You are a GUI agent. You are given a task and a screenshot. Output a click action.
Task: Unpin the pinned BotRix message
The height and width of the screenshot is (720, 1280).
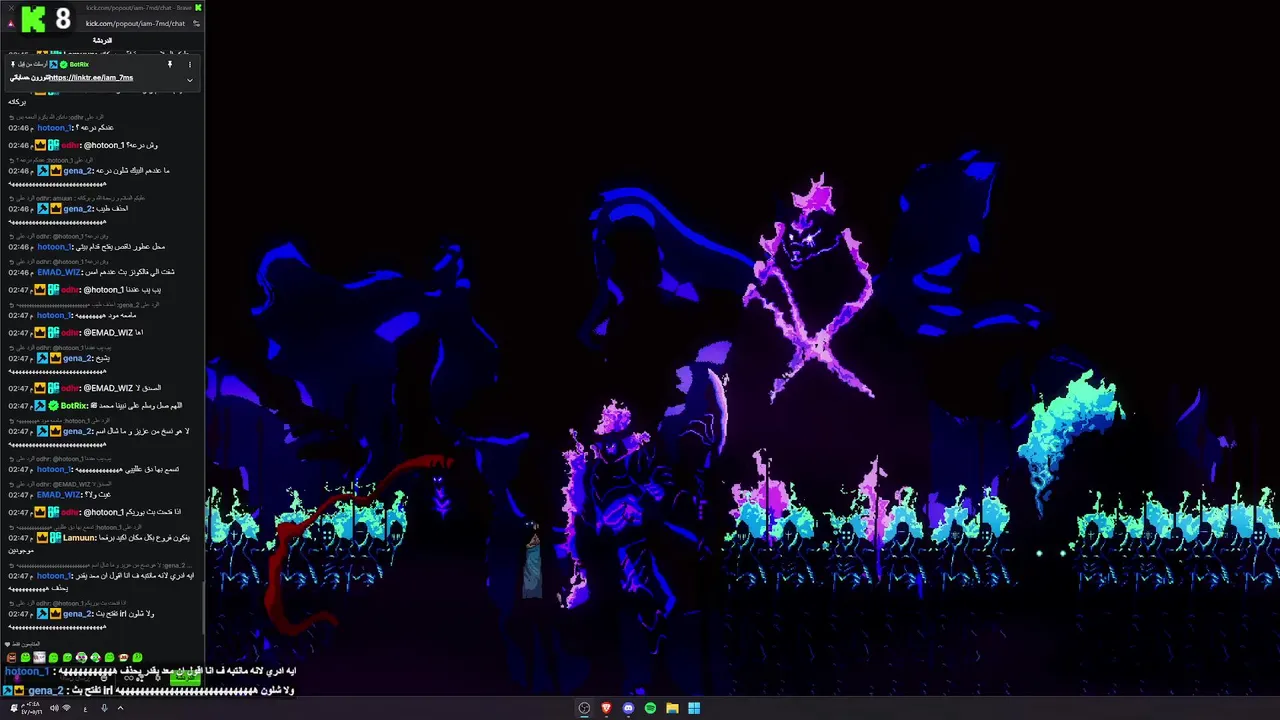(x=170, y=64)
